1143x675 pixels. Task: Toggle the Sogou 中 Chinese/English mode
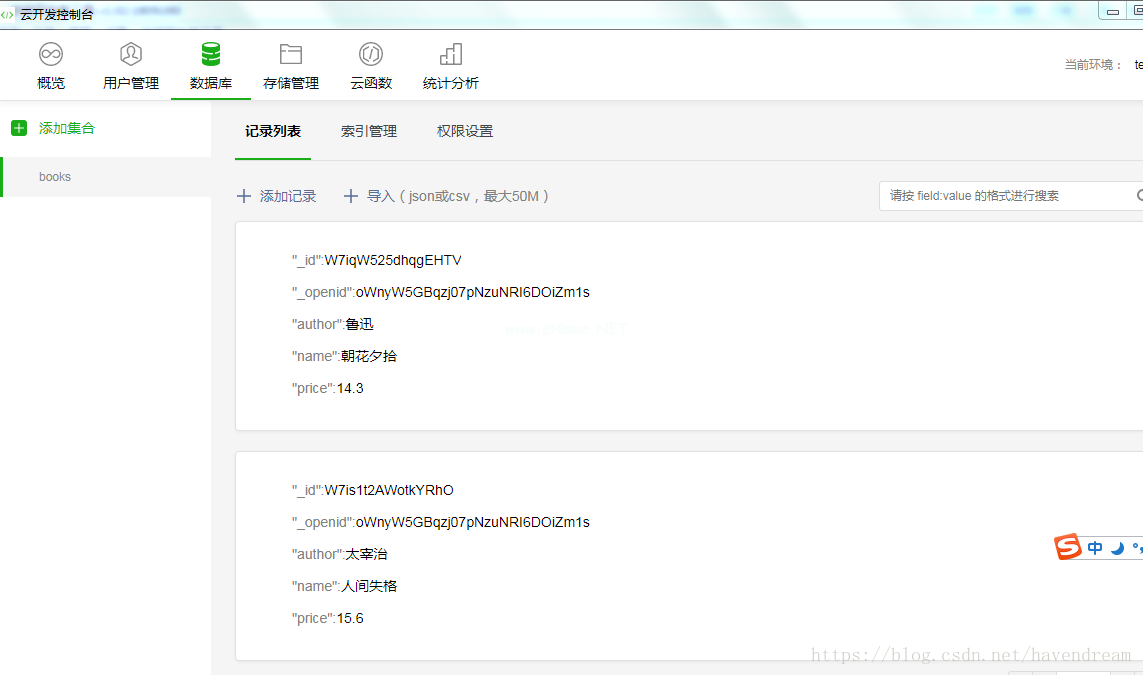tap(1095, 548)
